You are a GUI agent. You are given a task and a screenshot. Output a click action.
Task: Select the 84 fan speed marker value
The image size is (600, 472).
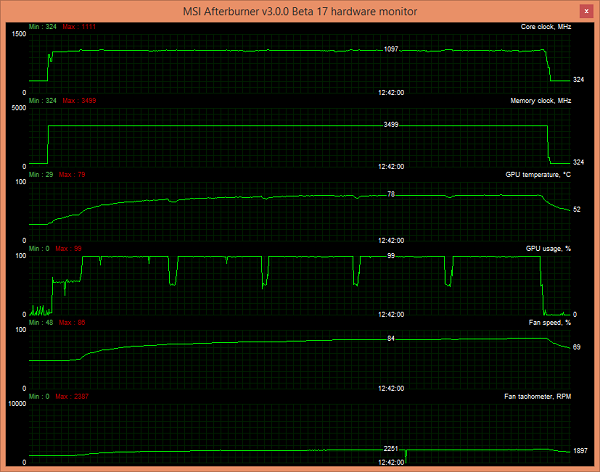coord(391,339)
